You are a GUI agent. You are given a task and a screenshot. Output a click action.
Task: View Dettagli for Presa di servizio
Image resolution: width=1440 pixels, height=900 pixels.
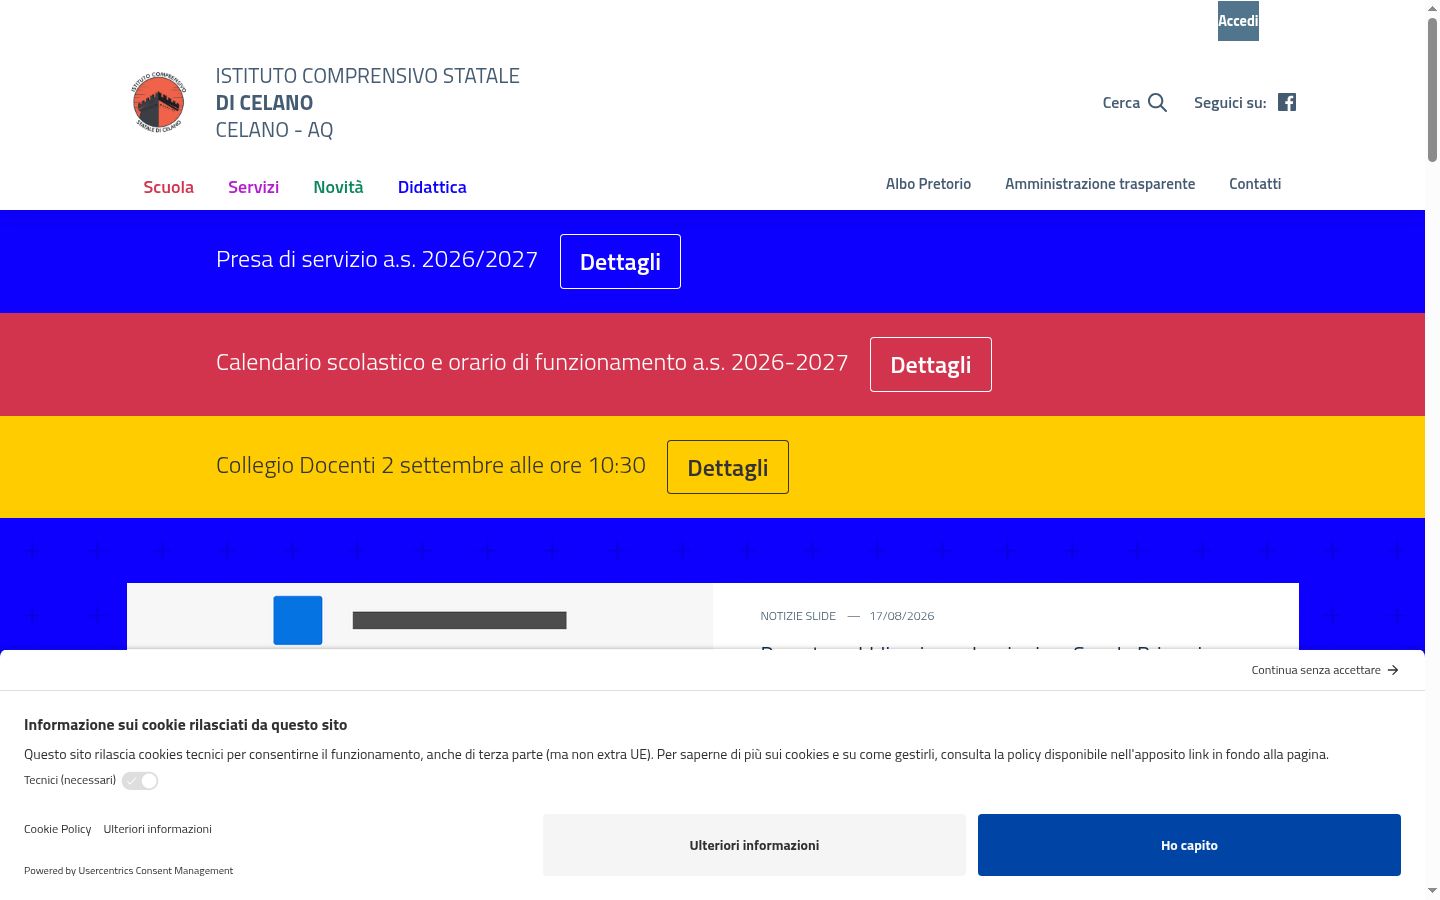pyautogui.click(x=620, y=261)
